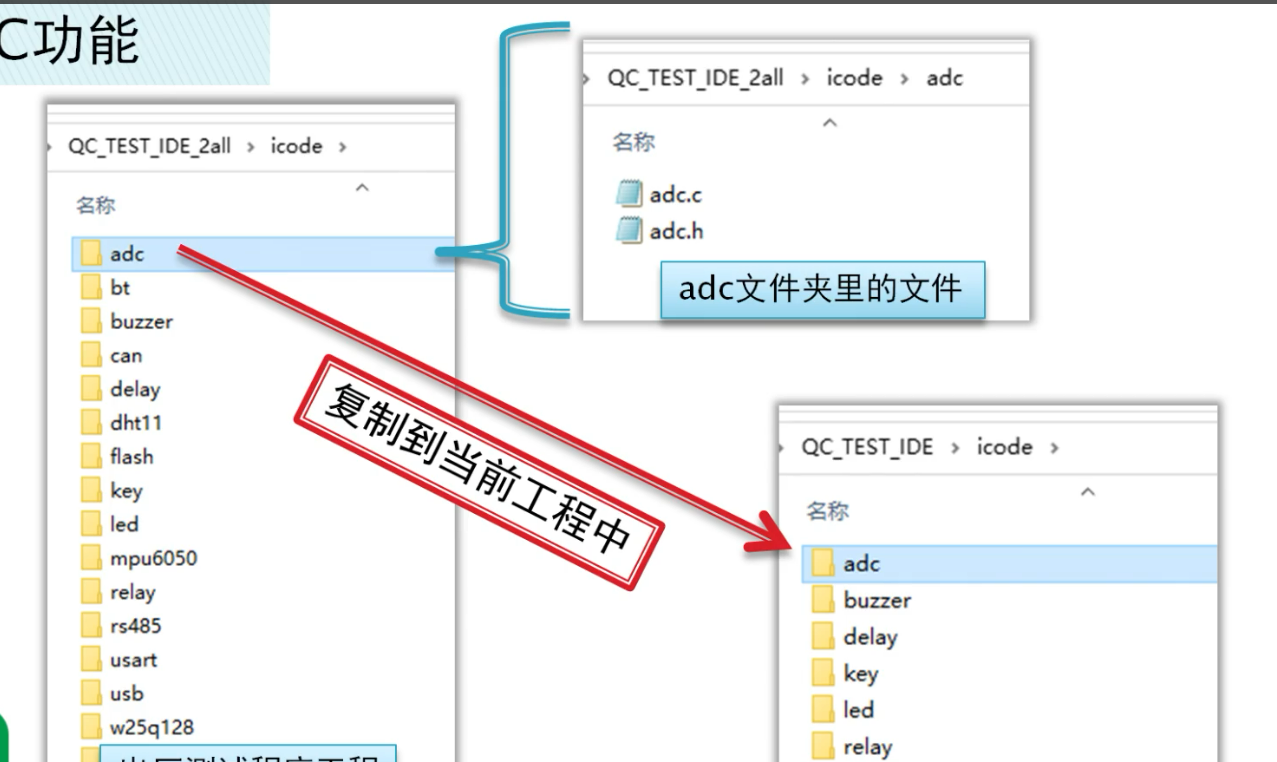Screen dimensions: 1277x762
Task: Select the adc.c file icon
Action: tap(628, 192)
